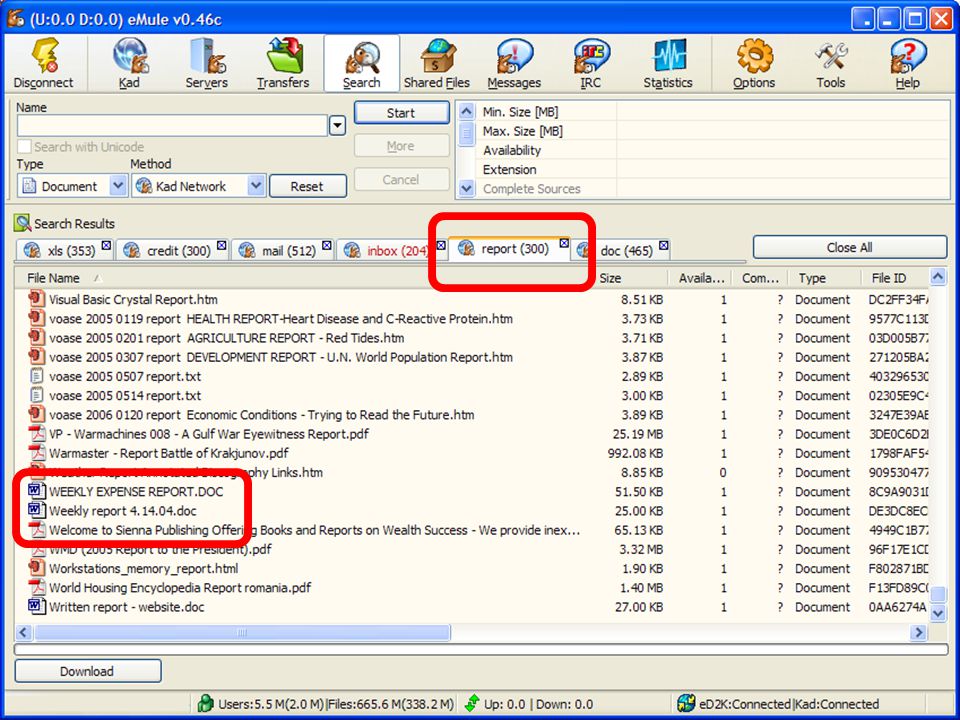This screenshot has width=960, height=720.
Task: Click the horizontal scrollbar thumb in results
Action: point(242,632)
